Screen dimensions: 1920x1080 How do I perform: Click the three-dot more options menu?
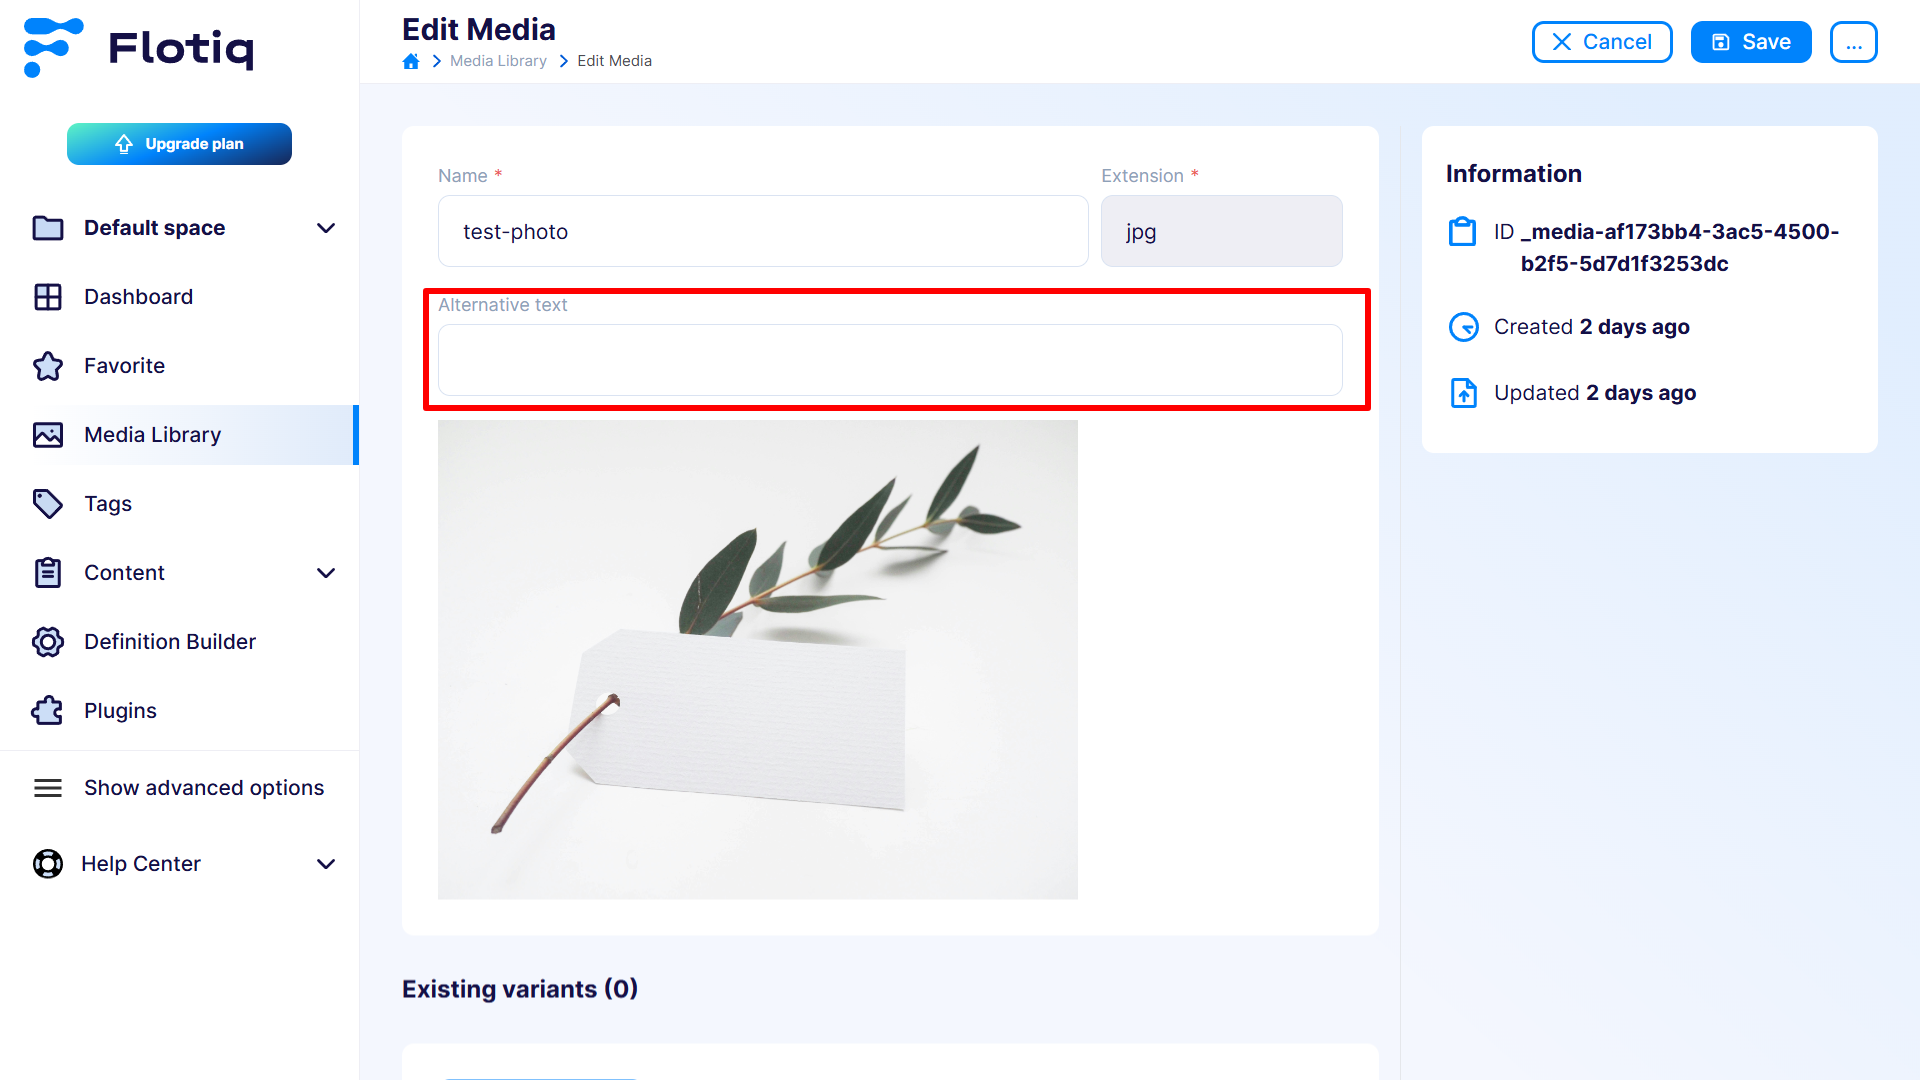[1854, 42]
